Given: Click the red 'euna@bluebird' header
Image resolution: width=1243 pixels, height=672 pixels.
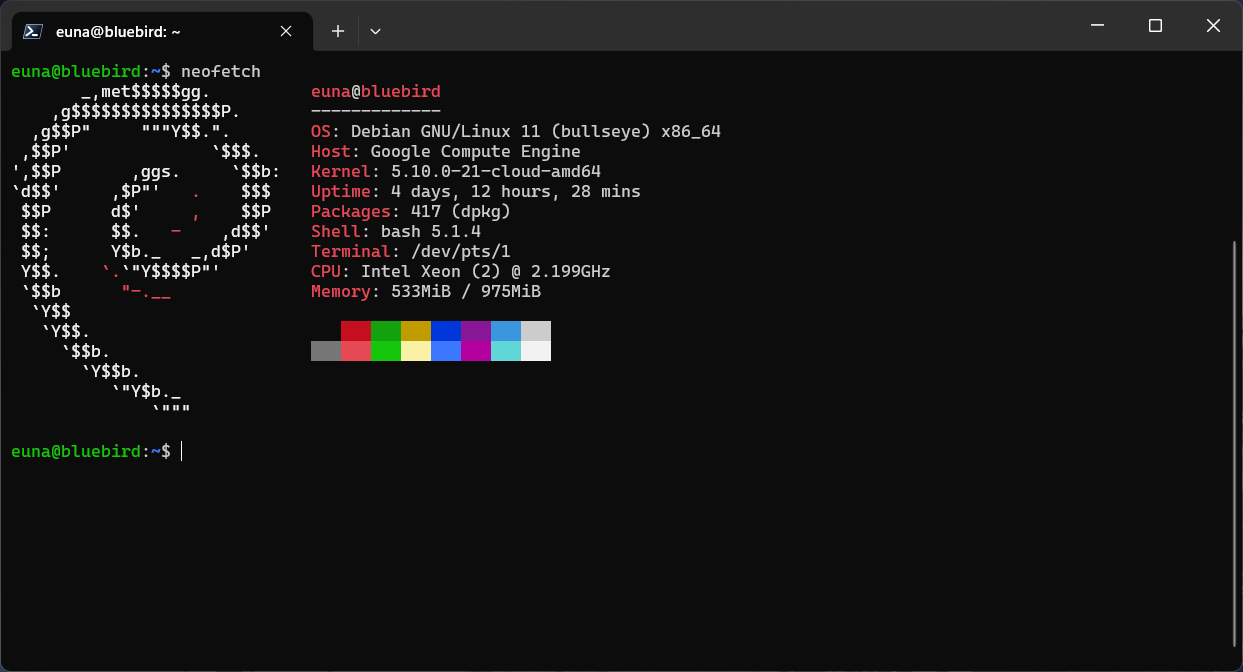Looking at the screenshot, I should coord(376,91).
